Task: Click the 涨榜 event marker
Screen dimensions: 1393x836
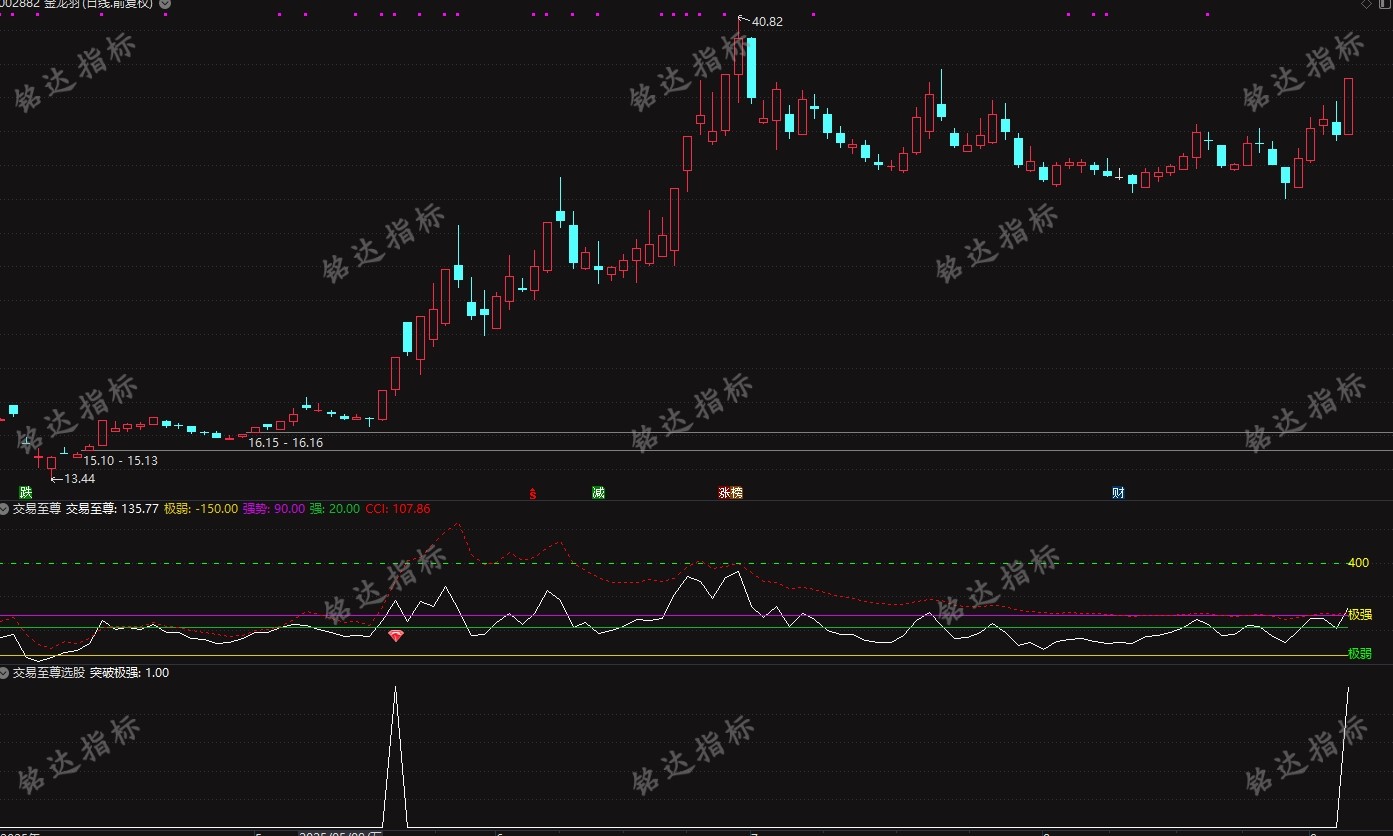Action: tap(731, 492)
